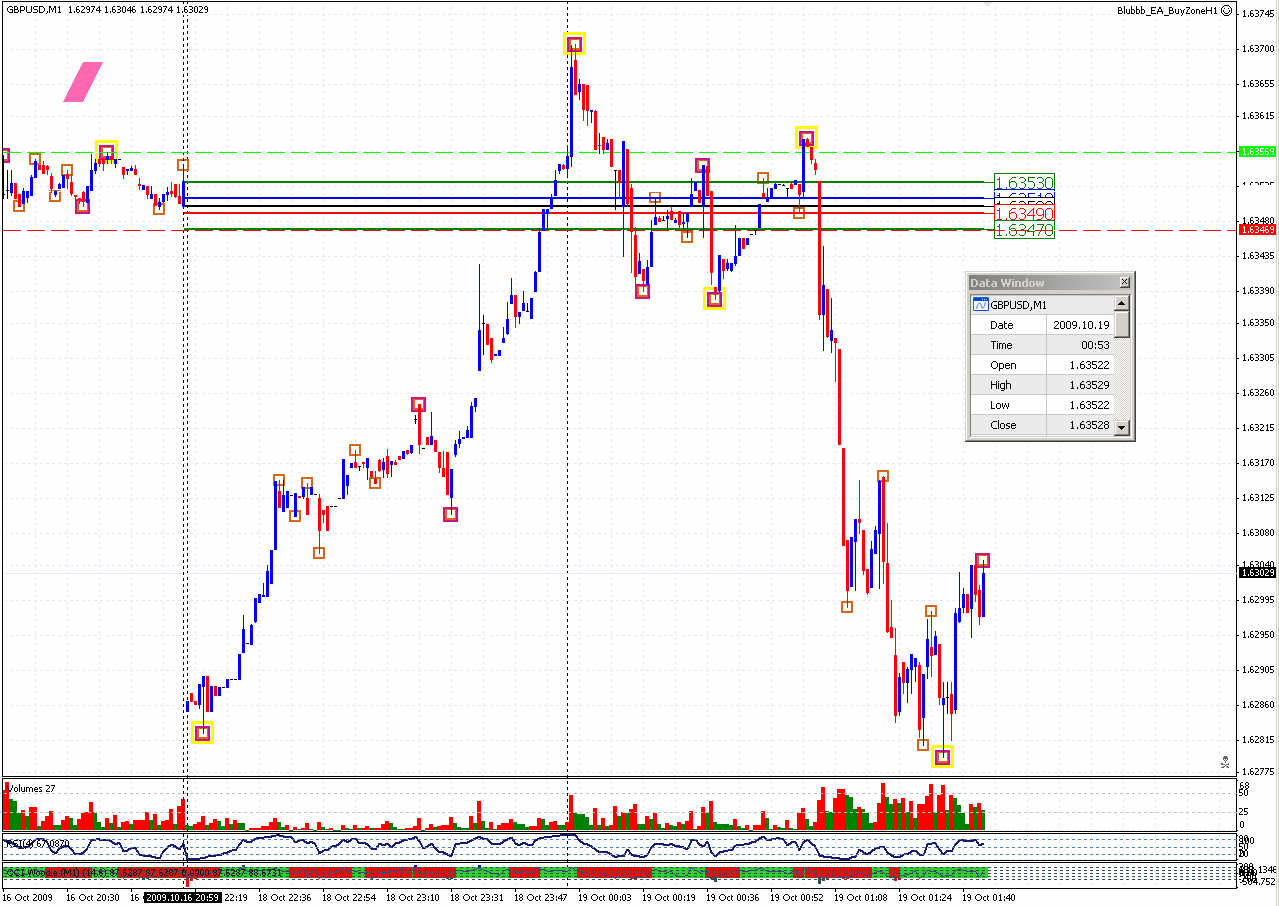Viewport: 1279px width, 906px height.
Task: Select the Time label in Data Window
Action: click(1001, 345)
